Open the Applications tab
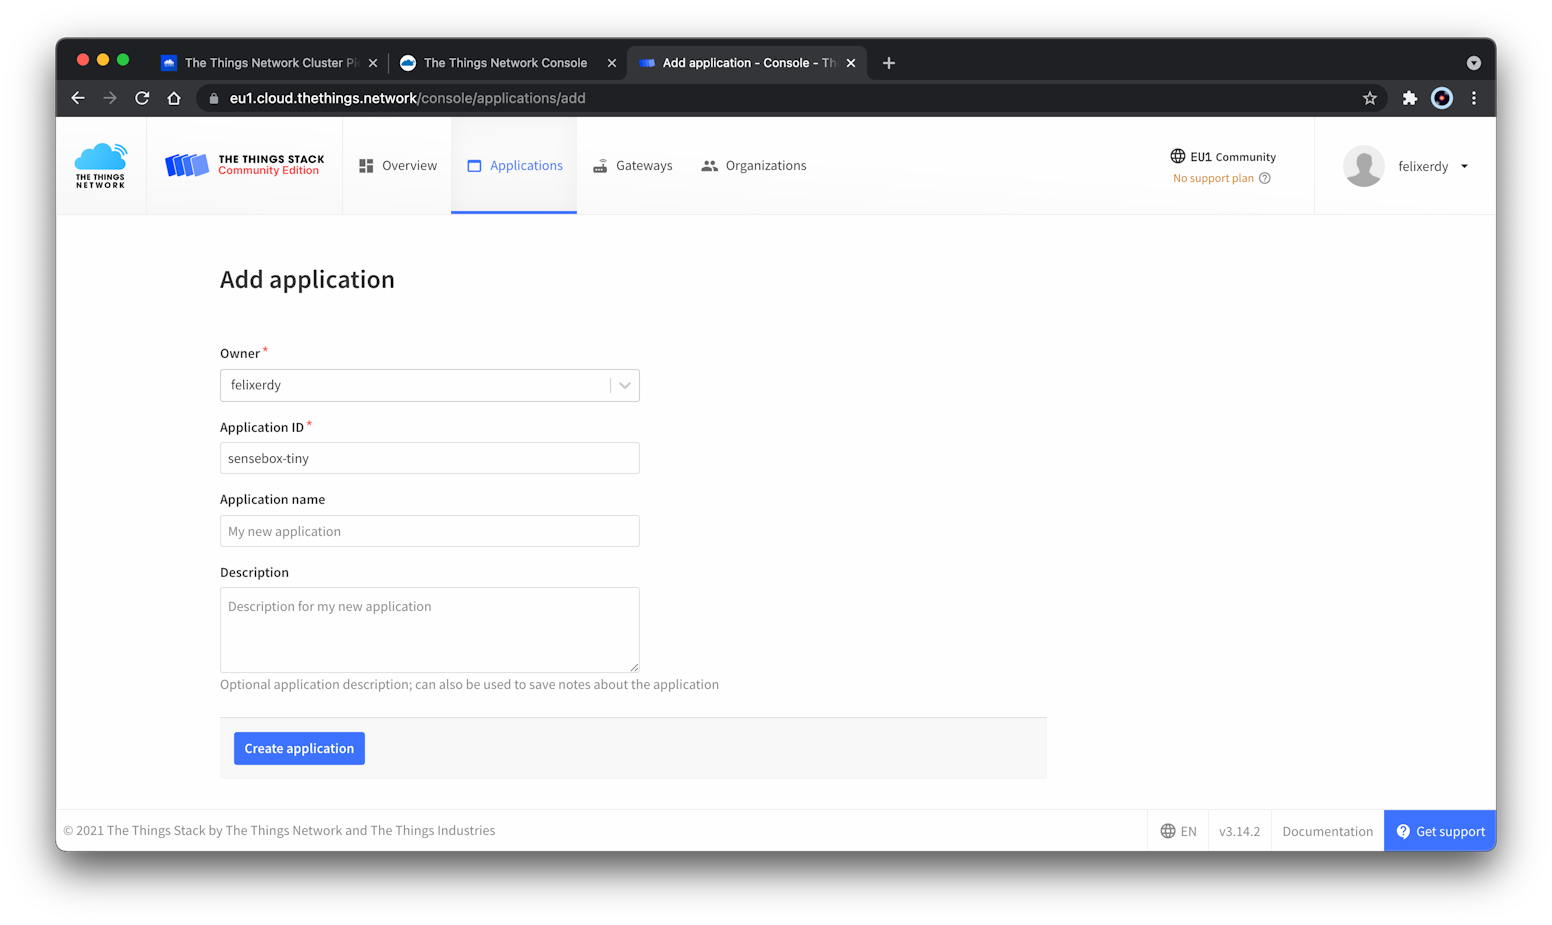This screenshot has width=1552, height=925. coord(514,166)
